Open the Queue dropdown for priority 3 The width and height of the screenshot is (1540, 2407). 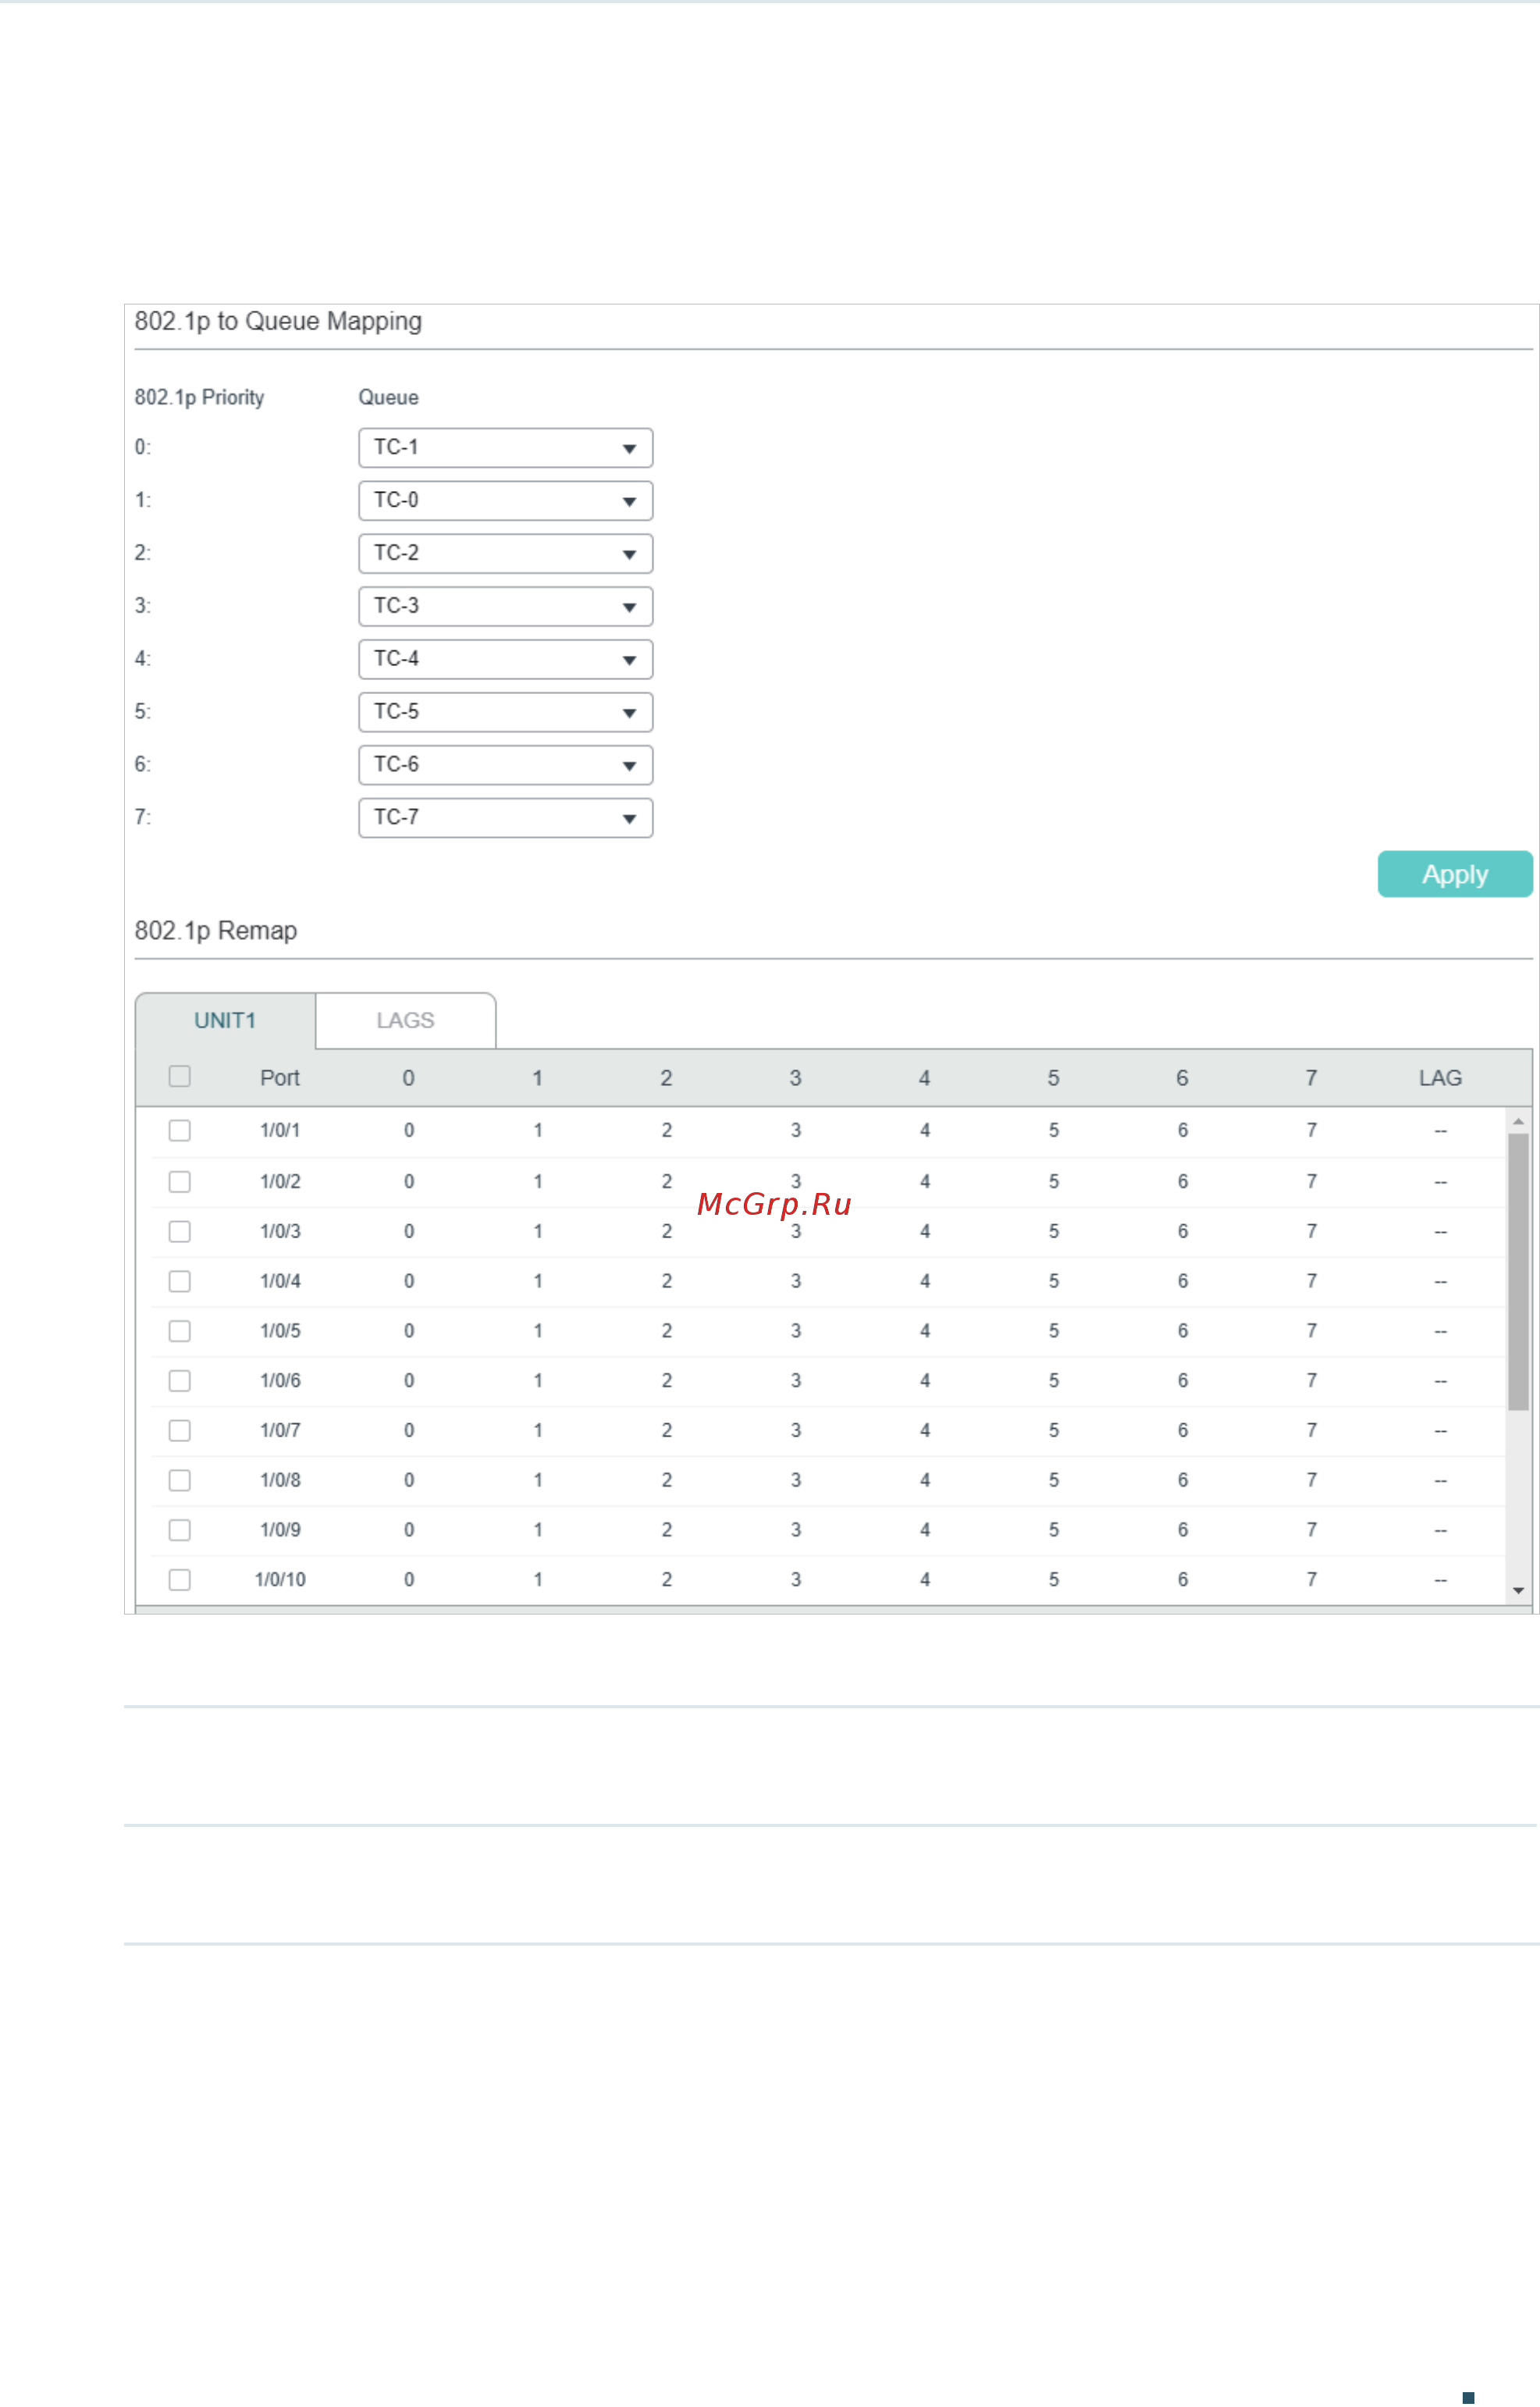(x=505, y=607)
